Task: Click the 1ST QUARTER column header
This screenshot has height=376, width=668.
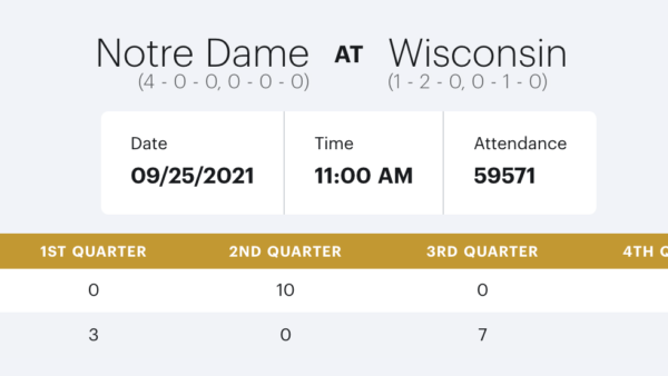Action: coord(93,251)
